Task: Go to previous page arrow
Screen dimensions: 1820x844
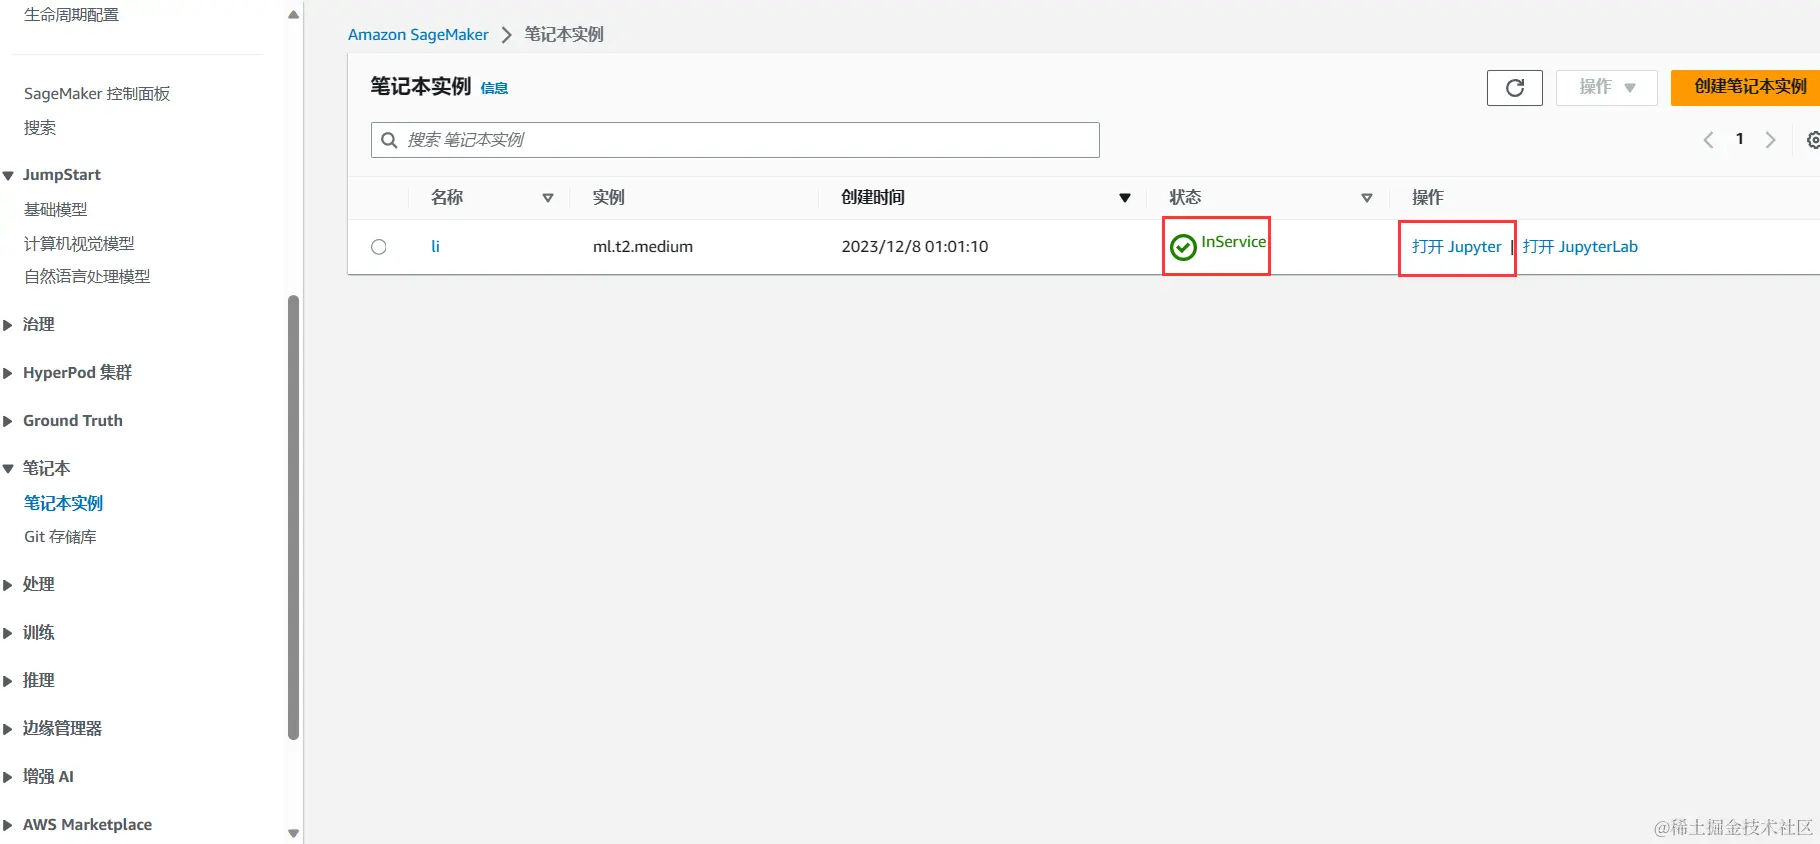Action: [x=1708, y=140]
